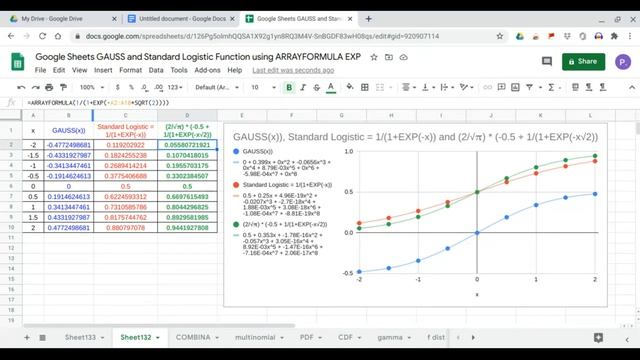Open comment history icon
The height and width of the screenshot is (360, 640).
(547, 62)
